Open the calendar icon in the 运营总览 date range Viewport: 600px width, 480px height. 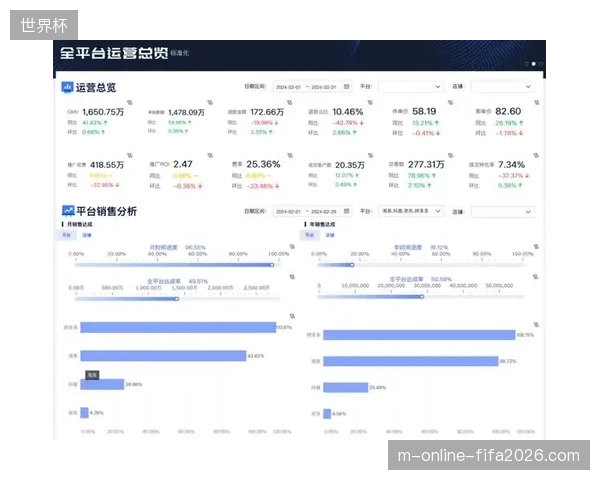[x=346, y=87]
